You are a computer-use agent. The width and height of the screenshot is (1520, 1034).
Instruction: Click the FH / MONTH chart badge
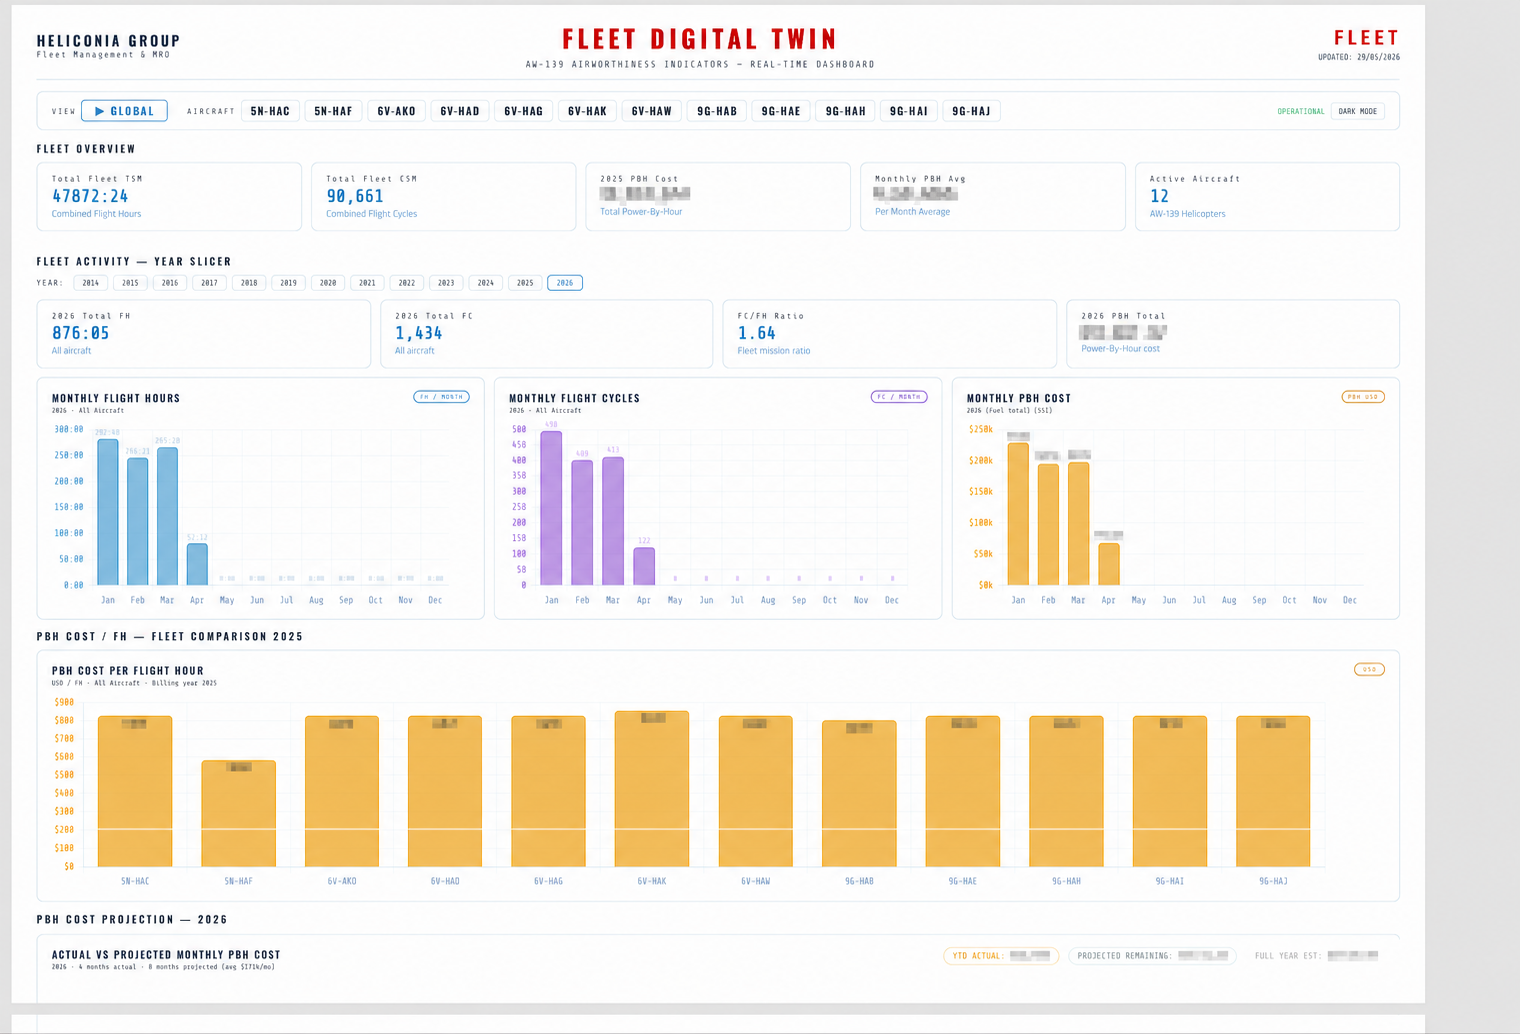pyautogui.click(x=441, y=397)
